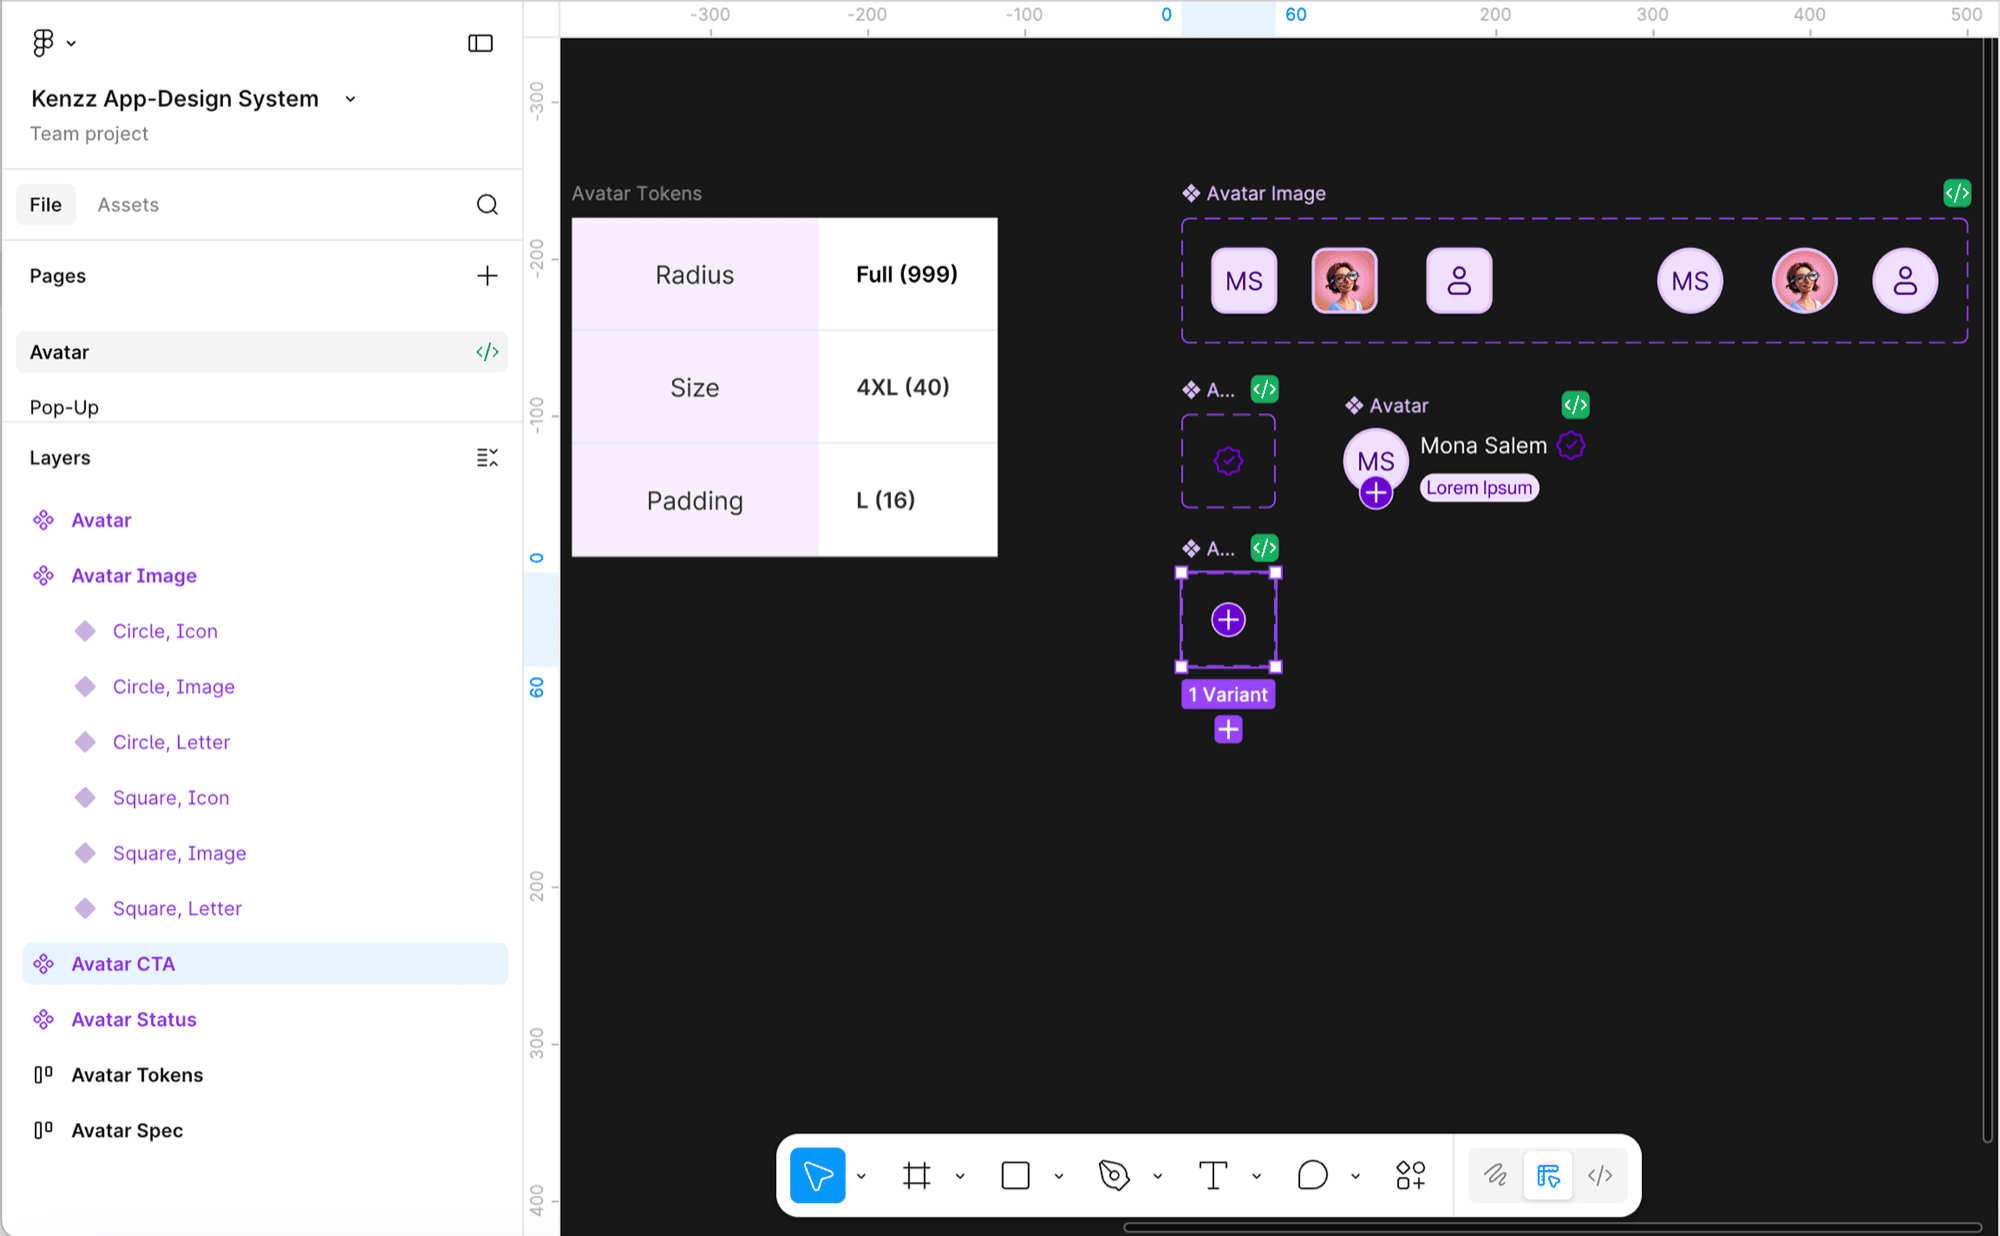2000x1236 pixels.
Task: Select the Move tool in toolbar
Action: click(x=817, y=1176)
